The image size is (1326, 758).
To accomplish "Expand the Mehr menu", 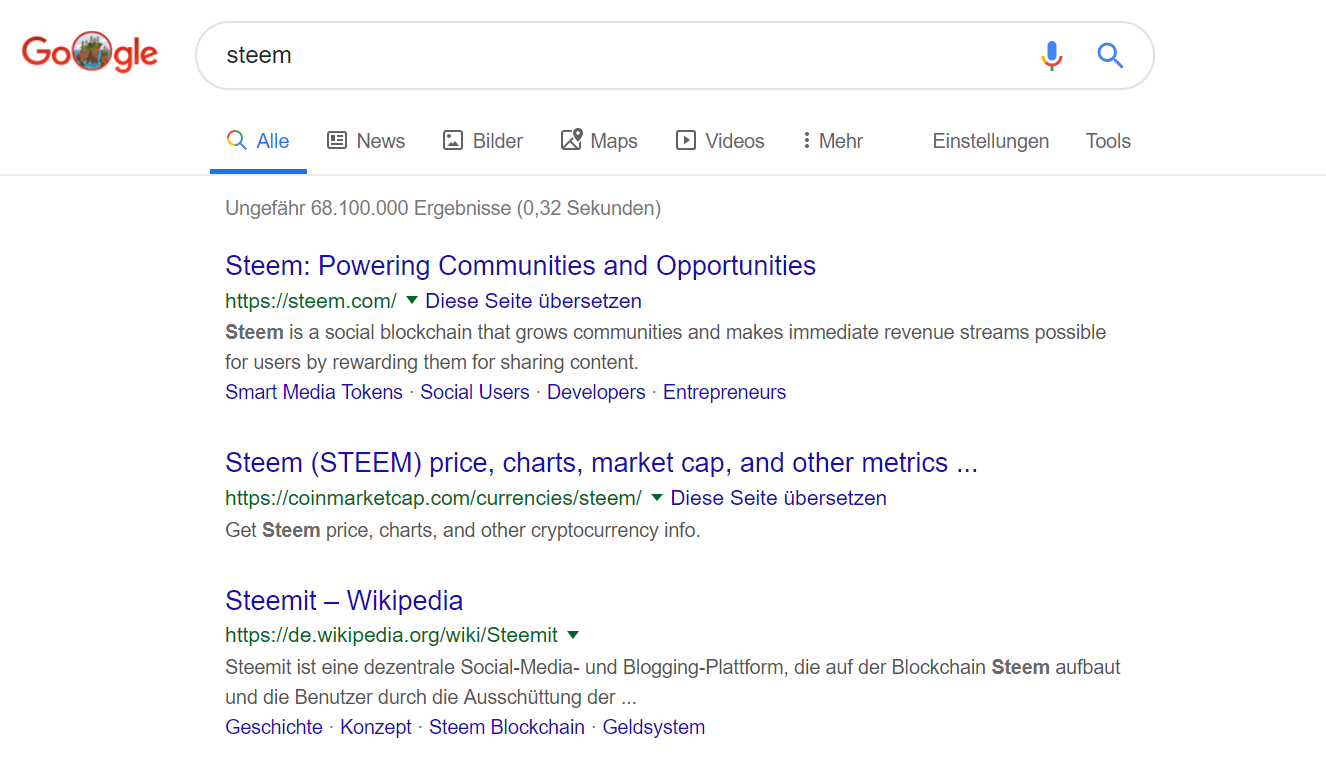I will 833,141.
